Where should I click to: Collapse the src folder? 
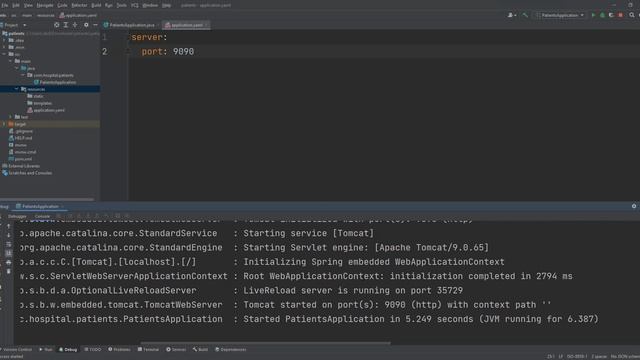(5, 54)
